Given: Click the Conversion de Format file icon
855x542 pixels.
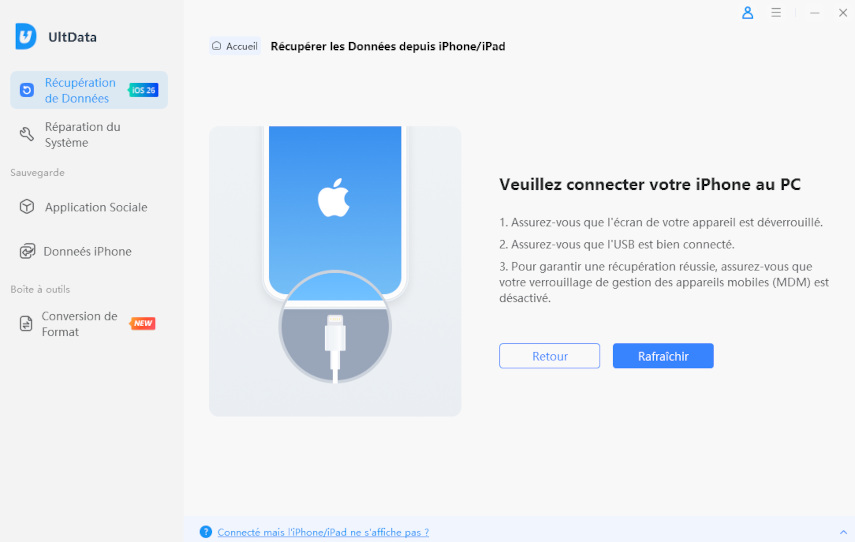Looking at the screenshot, I should point(27,324).
